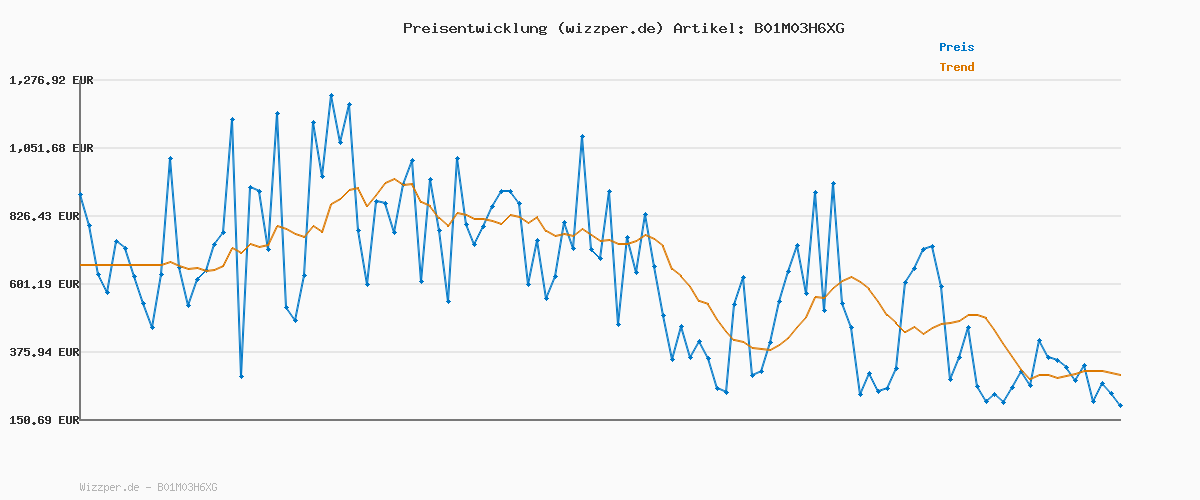Click the Preis legend label

(x=956, y=47)
